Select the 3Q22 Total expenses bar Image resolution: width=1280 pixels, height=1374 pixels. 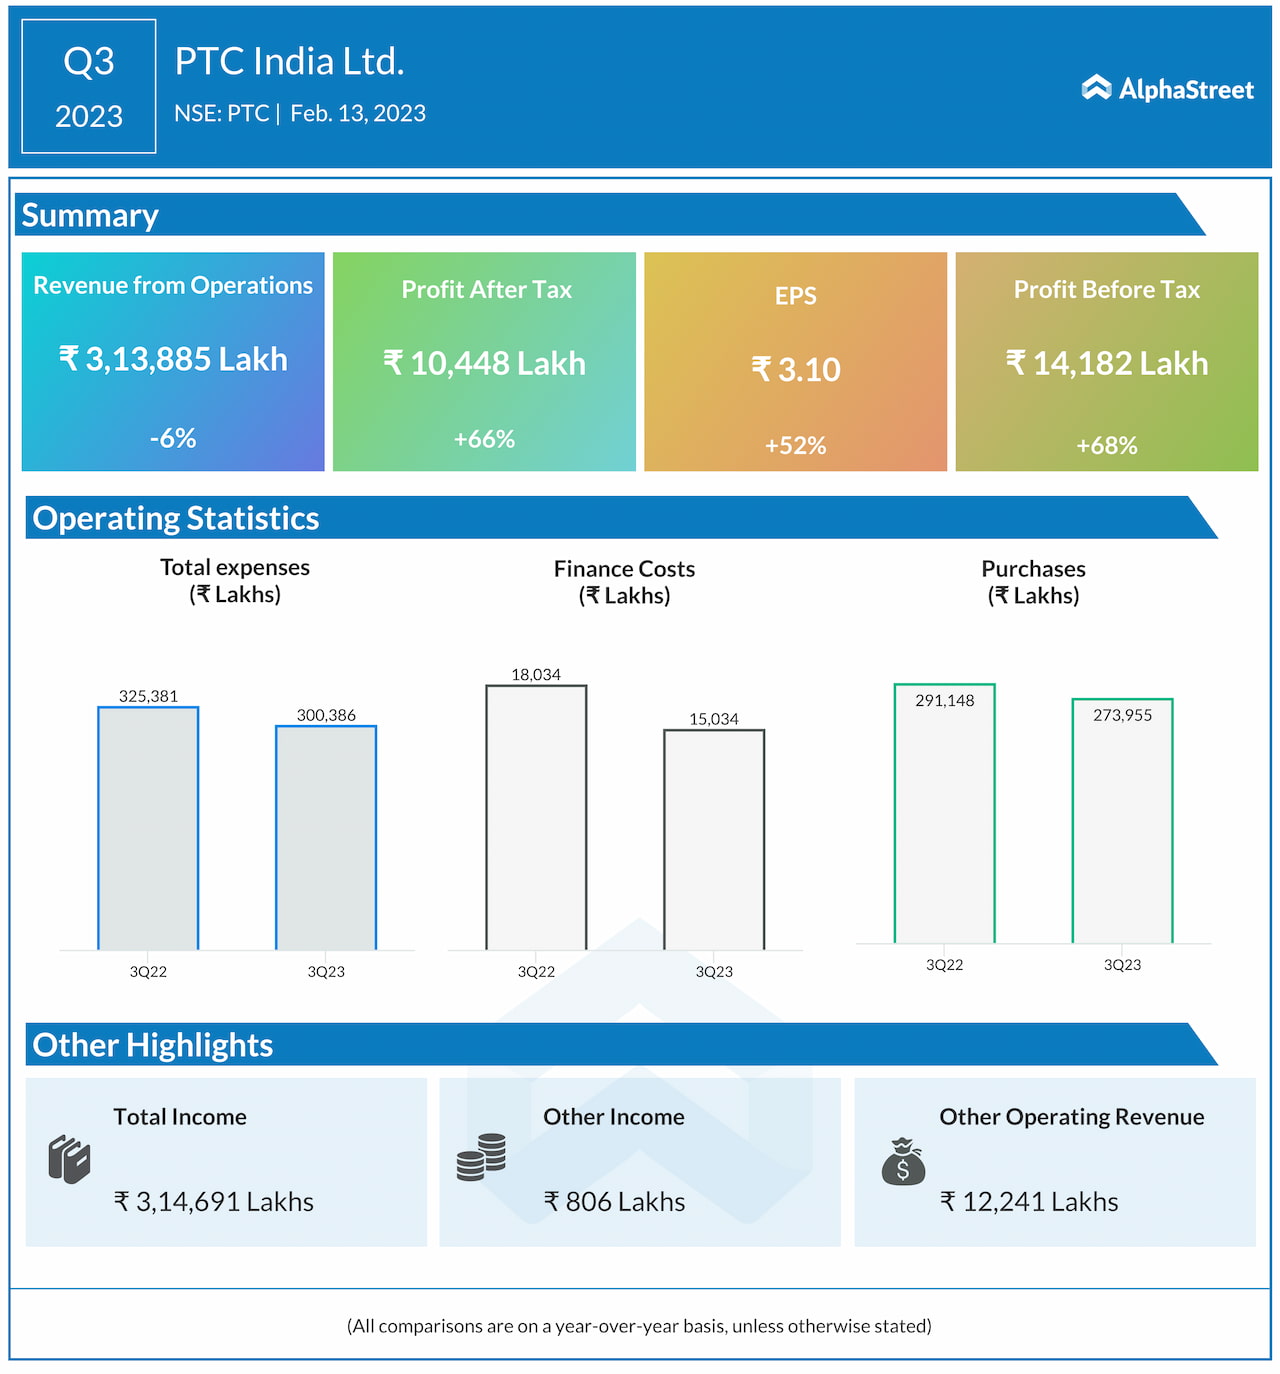point(148,828)
